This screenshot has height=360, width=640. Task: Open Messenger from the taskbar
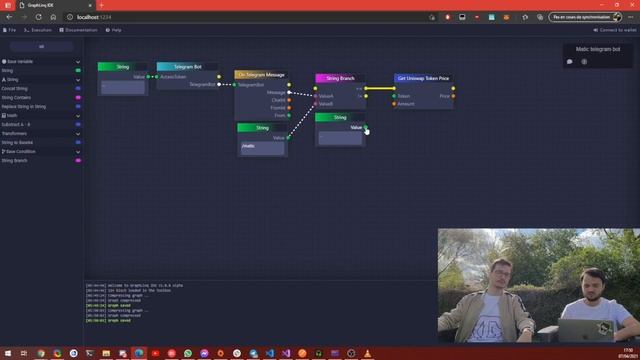click(x=204, y=353)
